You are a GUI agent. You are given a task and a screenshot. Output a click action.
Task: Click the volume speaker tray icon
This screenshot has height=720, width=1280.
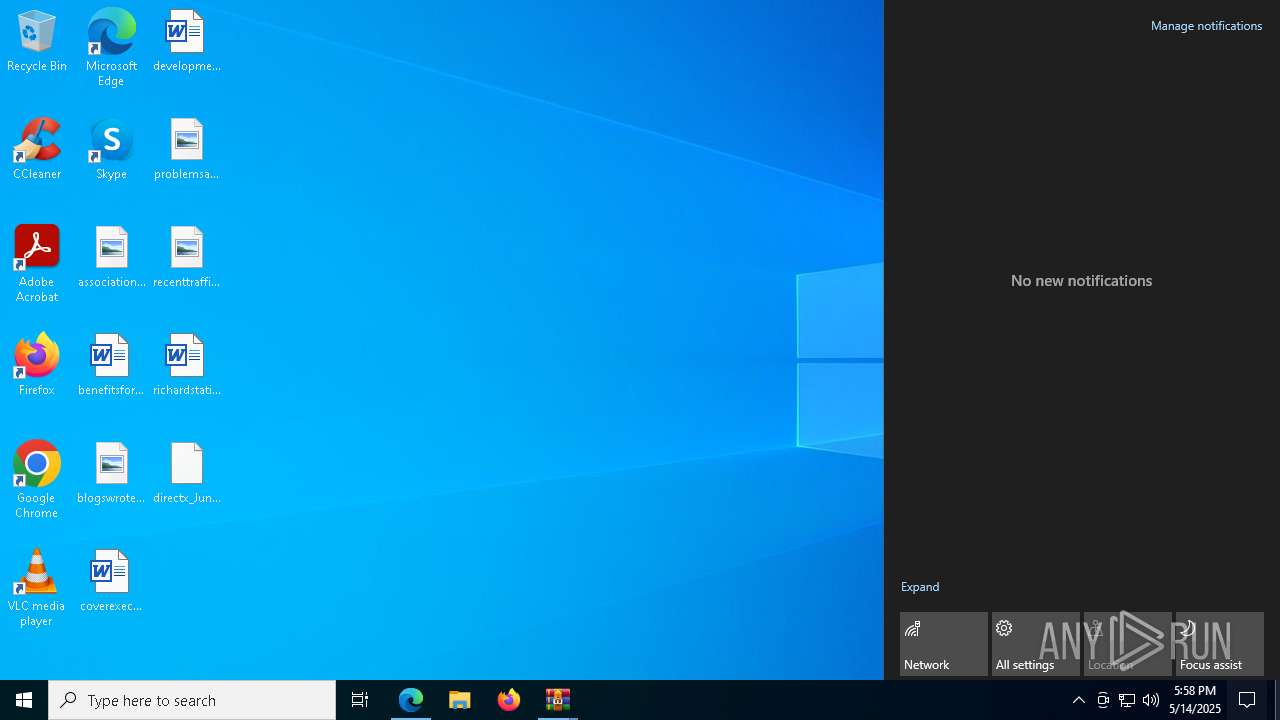[x=1151, y=700]
